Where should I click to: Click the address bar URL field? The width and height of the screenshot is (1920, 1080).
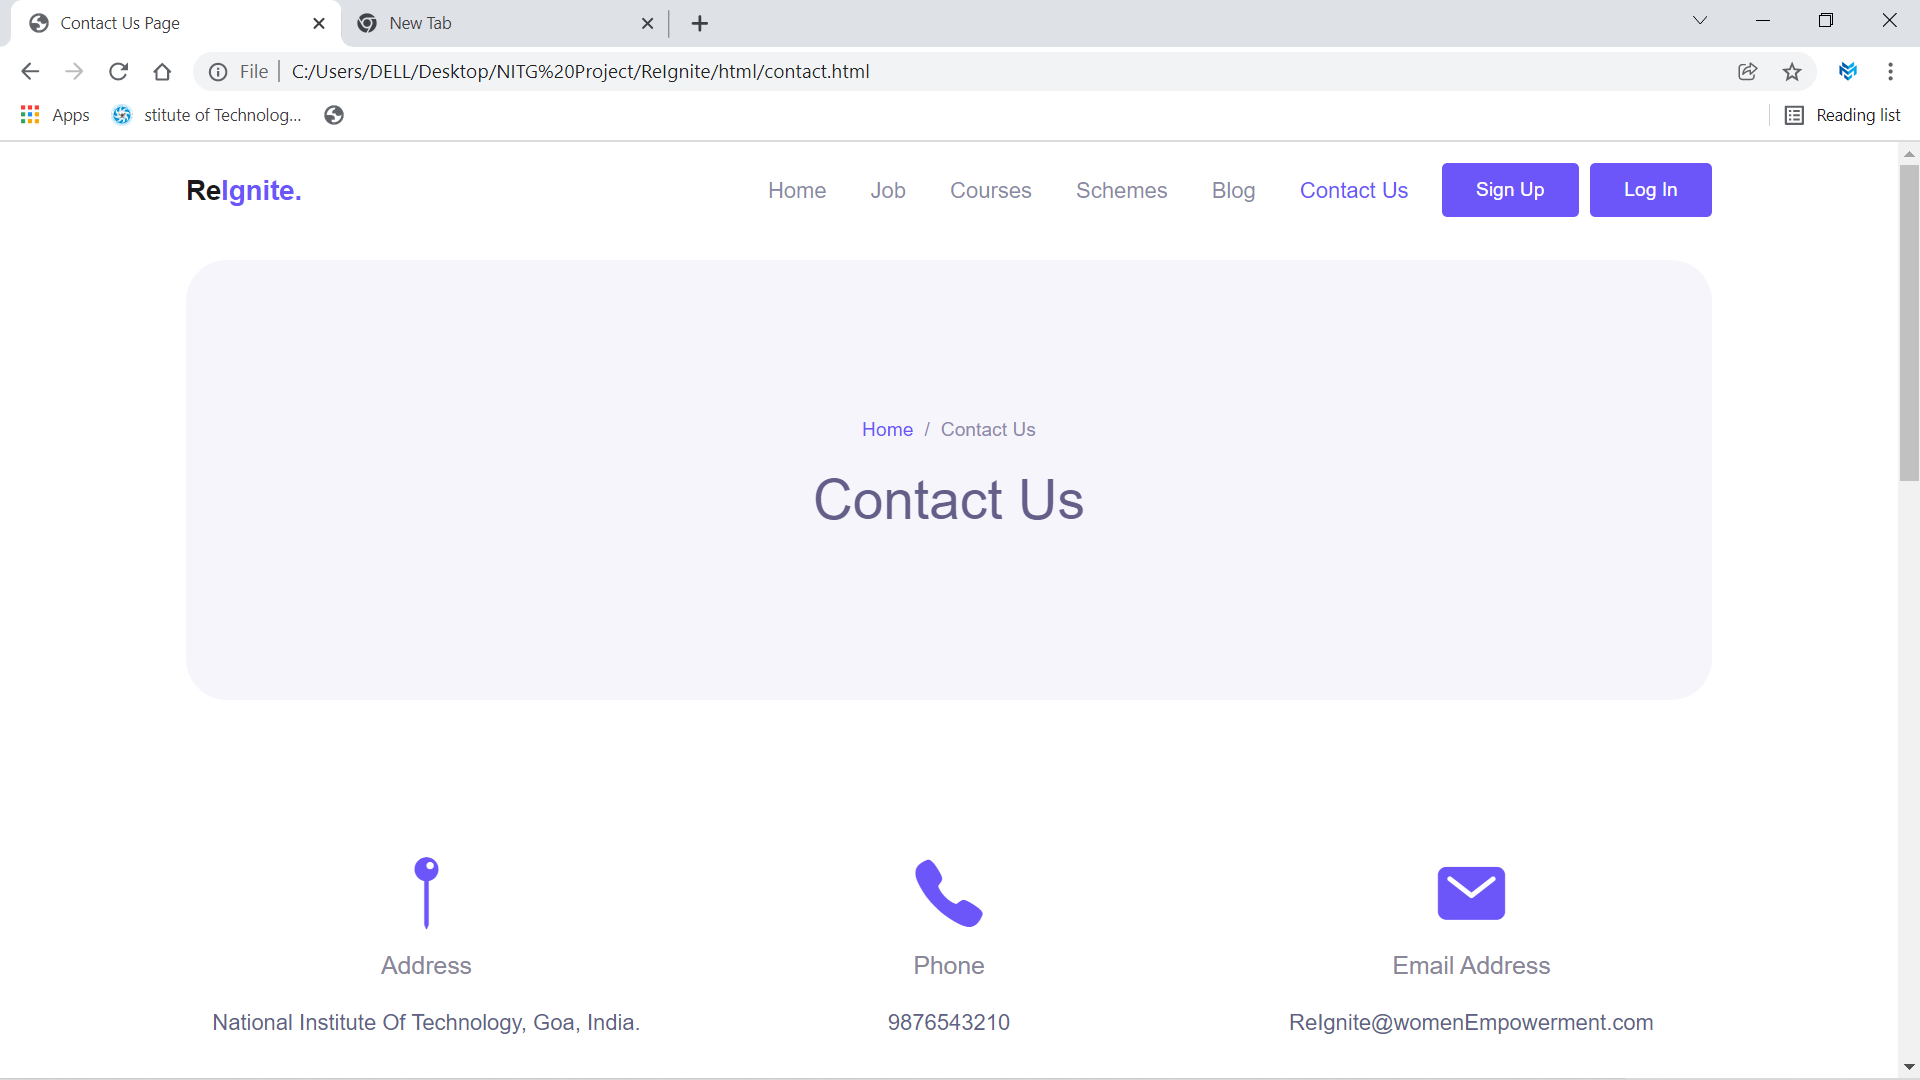1000,71
